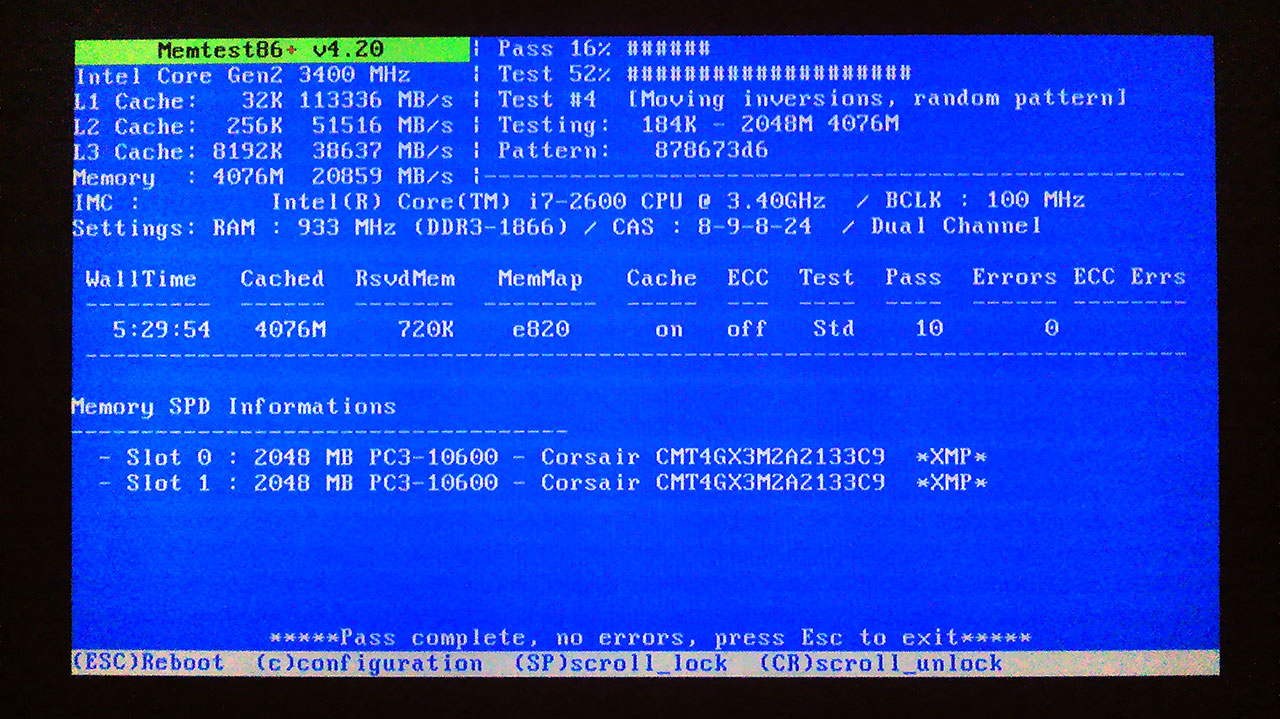Select the Pass 16% progress bar
The width and height of the screenshot is (1280, 719).
(604, 49)
